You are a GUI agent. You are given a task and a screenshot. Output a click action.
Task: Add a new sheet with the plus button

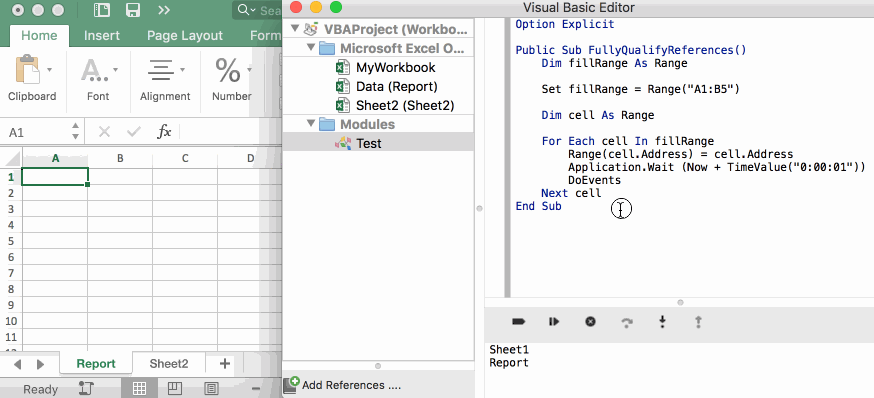[x=225, y=364]
